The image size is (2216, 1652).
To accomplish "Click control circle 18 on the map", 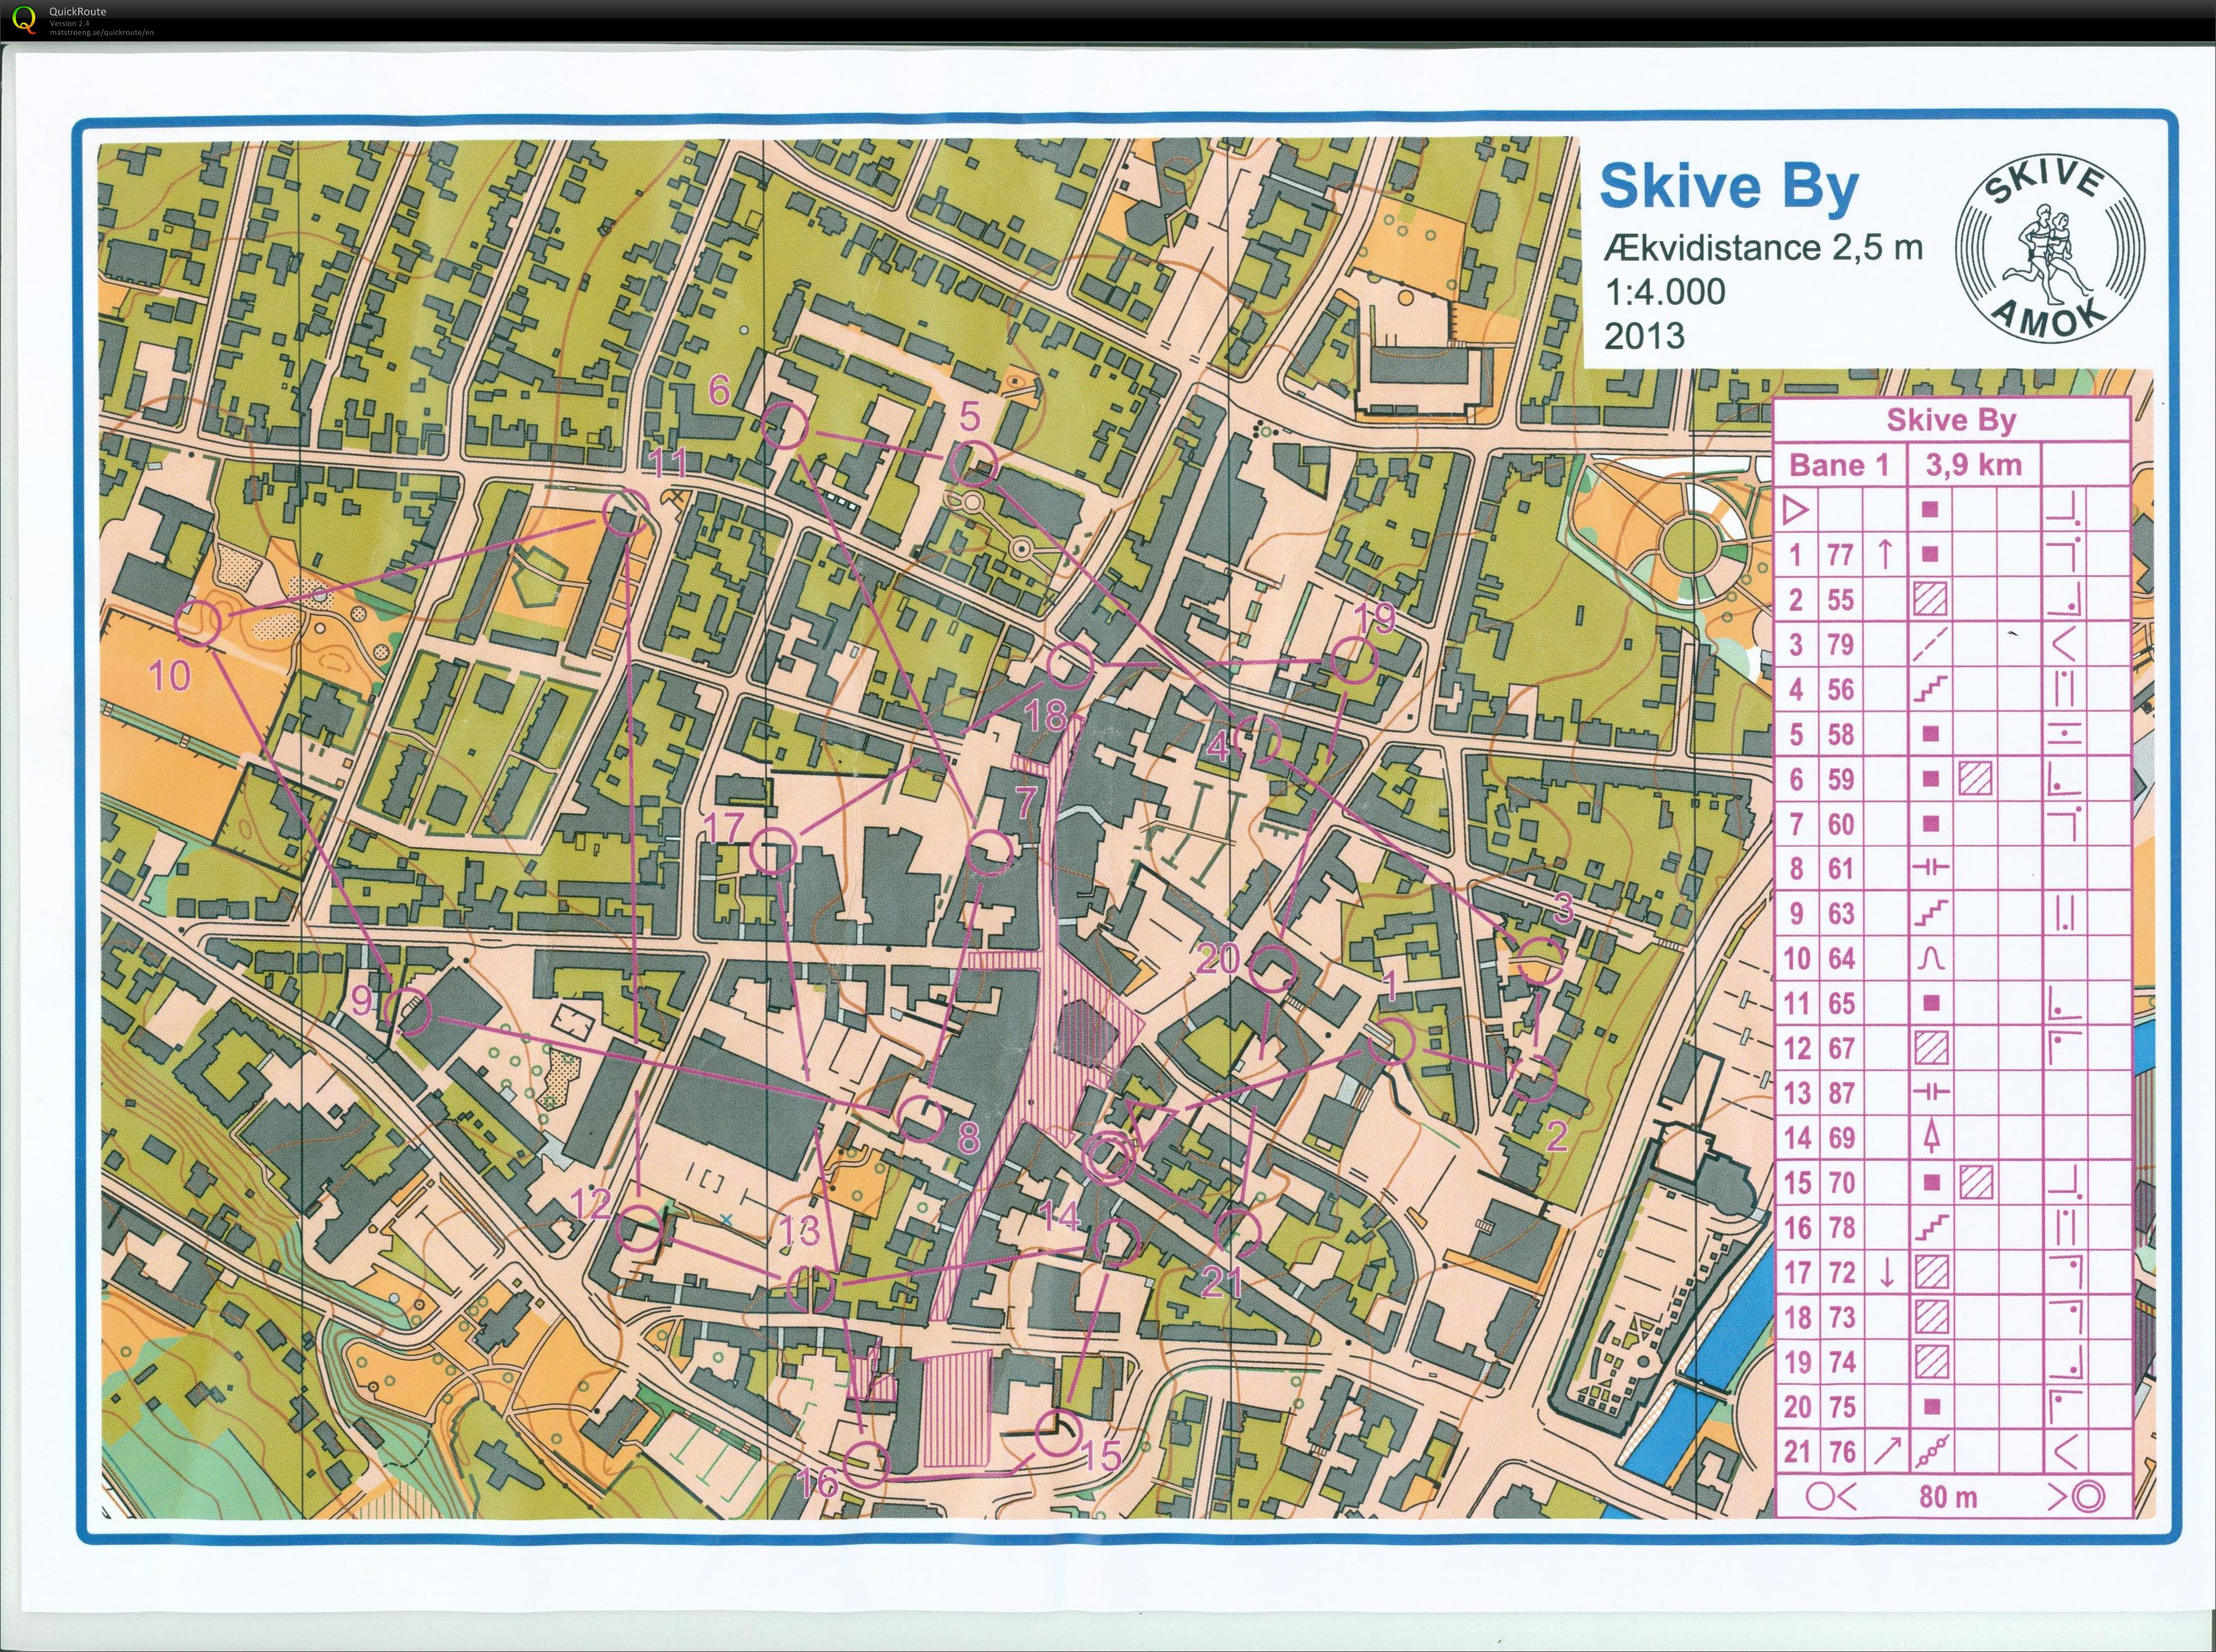I will (x=1070, y=665).
